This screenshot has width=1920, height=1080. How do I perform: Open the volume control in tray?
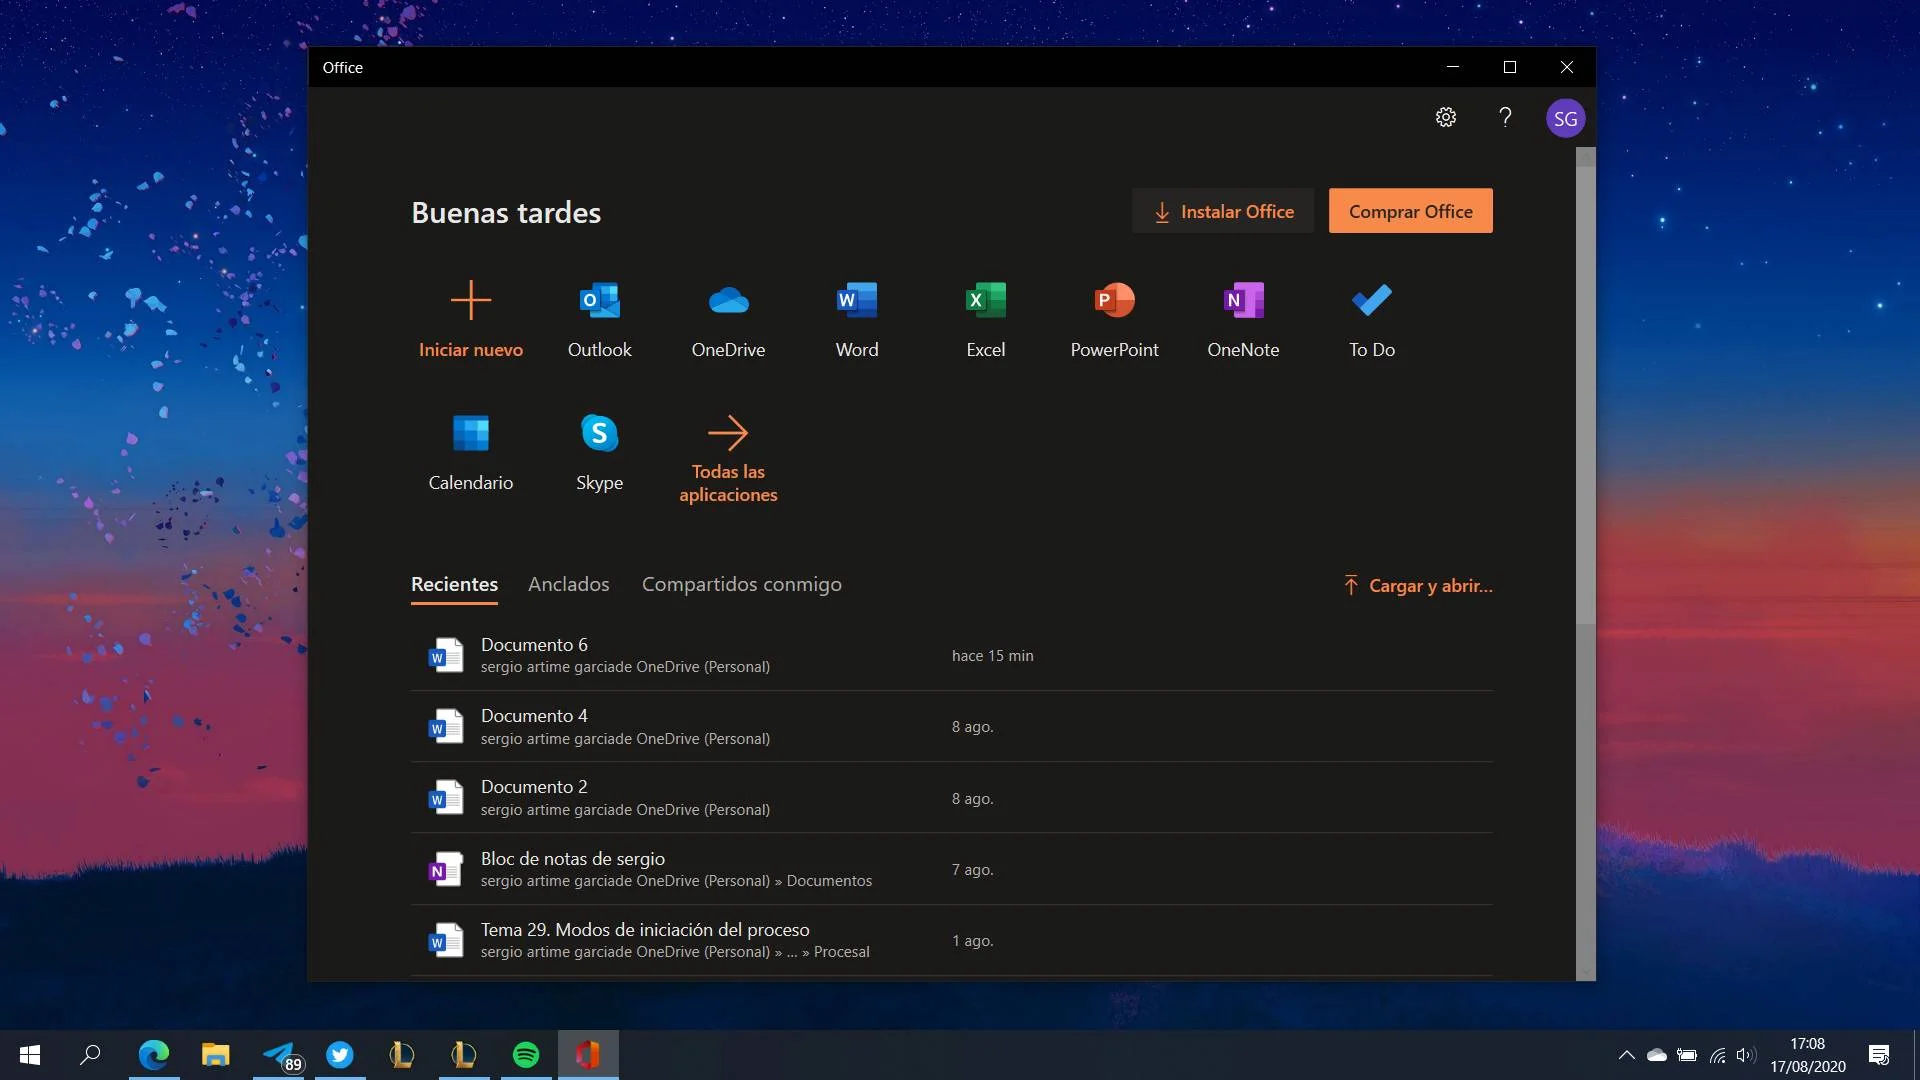pos(1747,1055)
